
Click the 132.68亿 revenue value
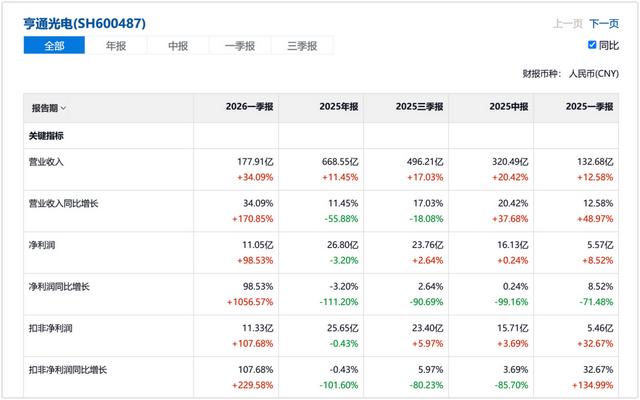(x=595, y=162)
